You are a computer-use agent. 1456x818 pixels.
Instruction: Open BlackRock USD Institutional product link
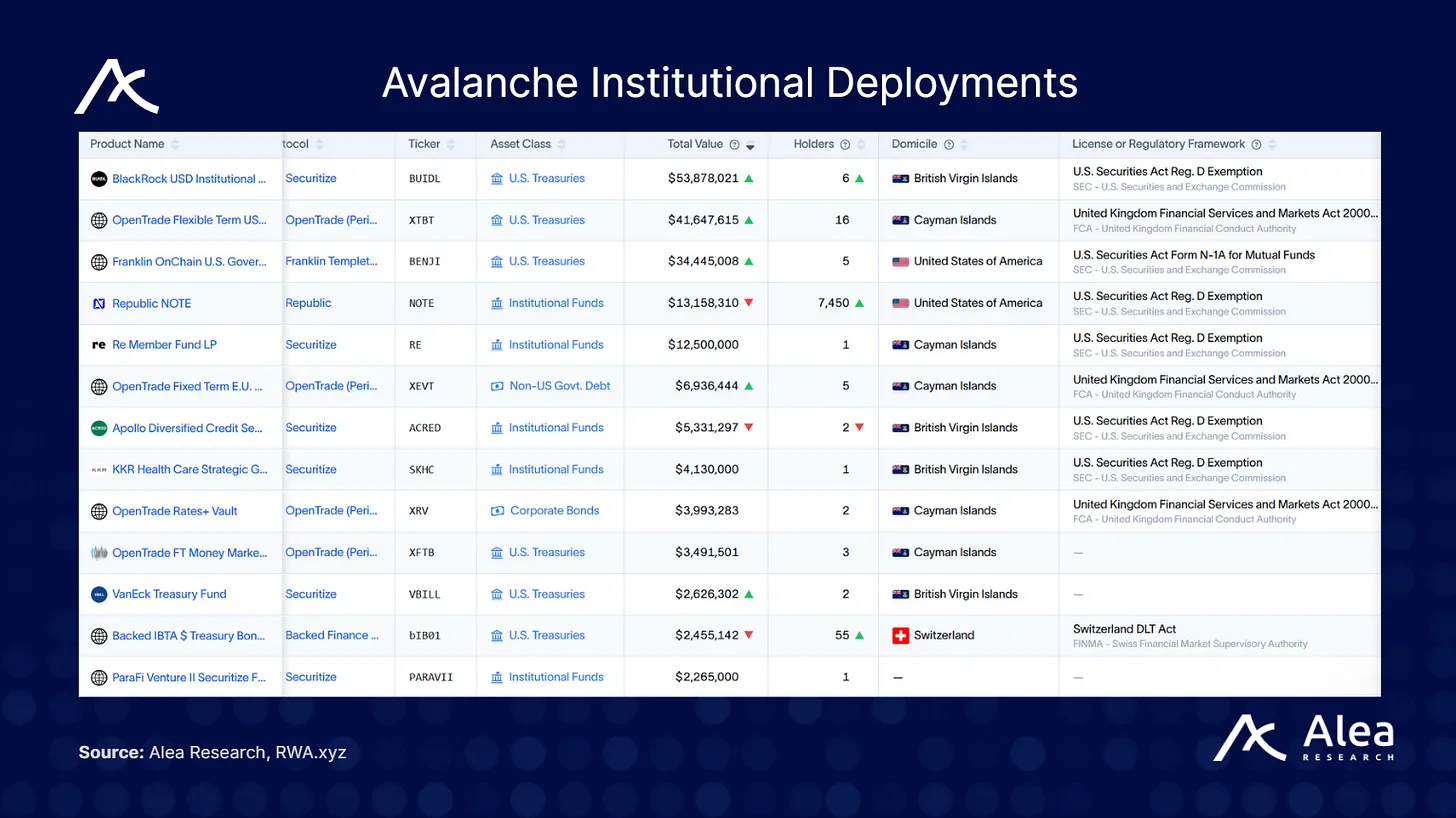click(189, 179)
